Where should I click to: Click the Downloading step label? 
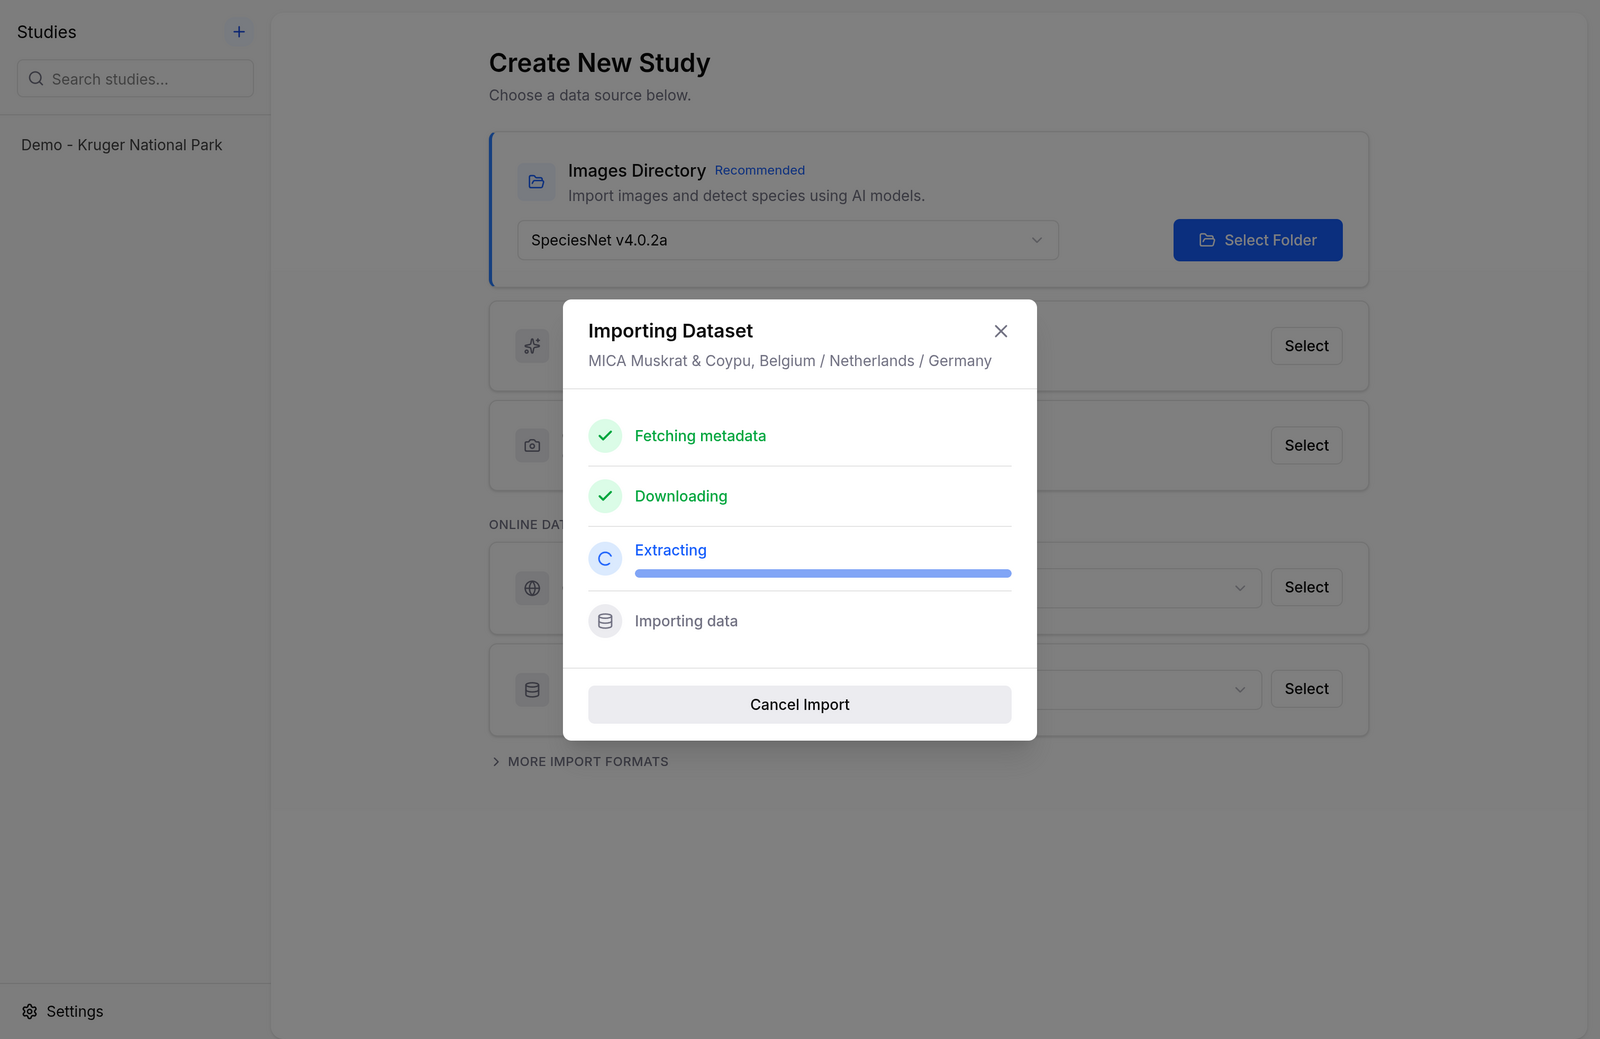[681, 496]
